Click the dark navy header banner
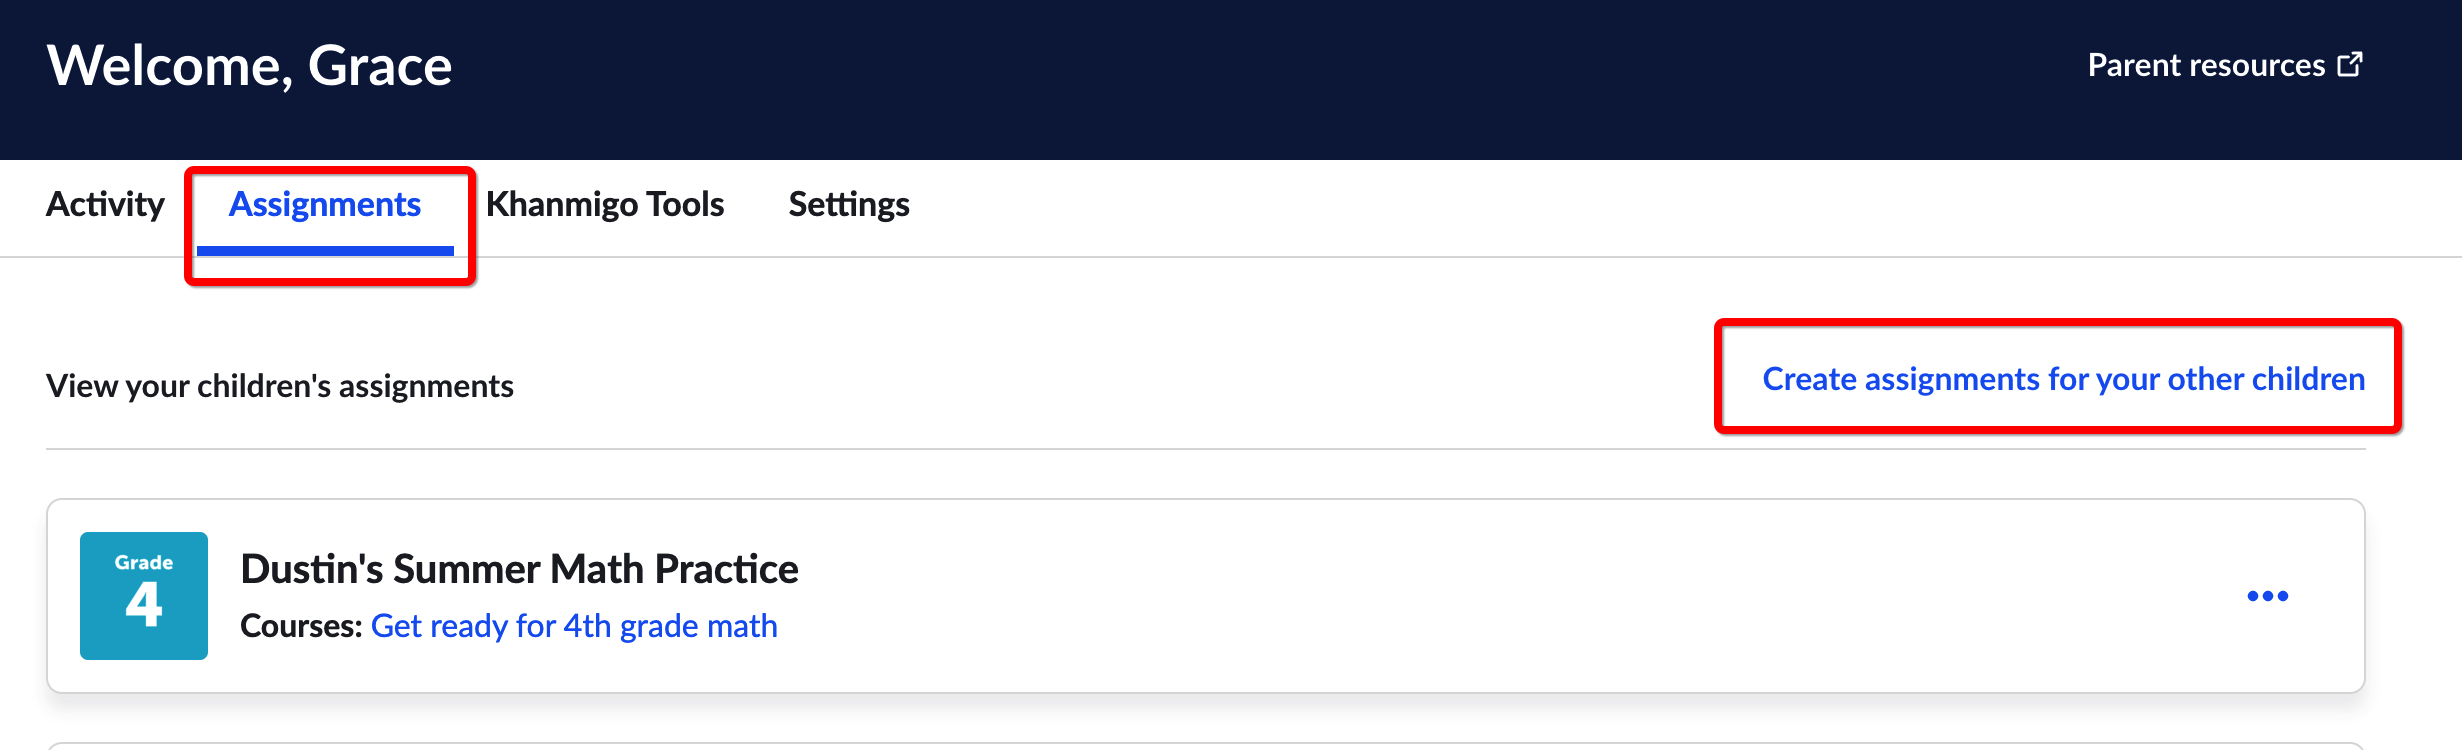Viewport: 2462px width, 750px height. click(x=1231, y=80)
